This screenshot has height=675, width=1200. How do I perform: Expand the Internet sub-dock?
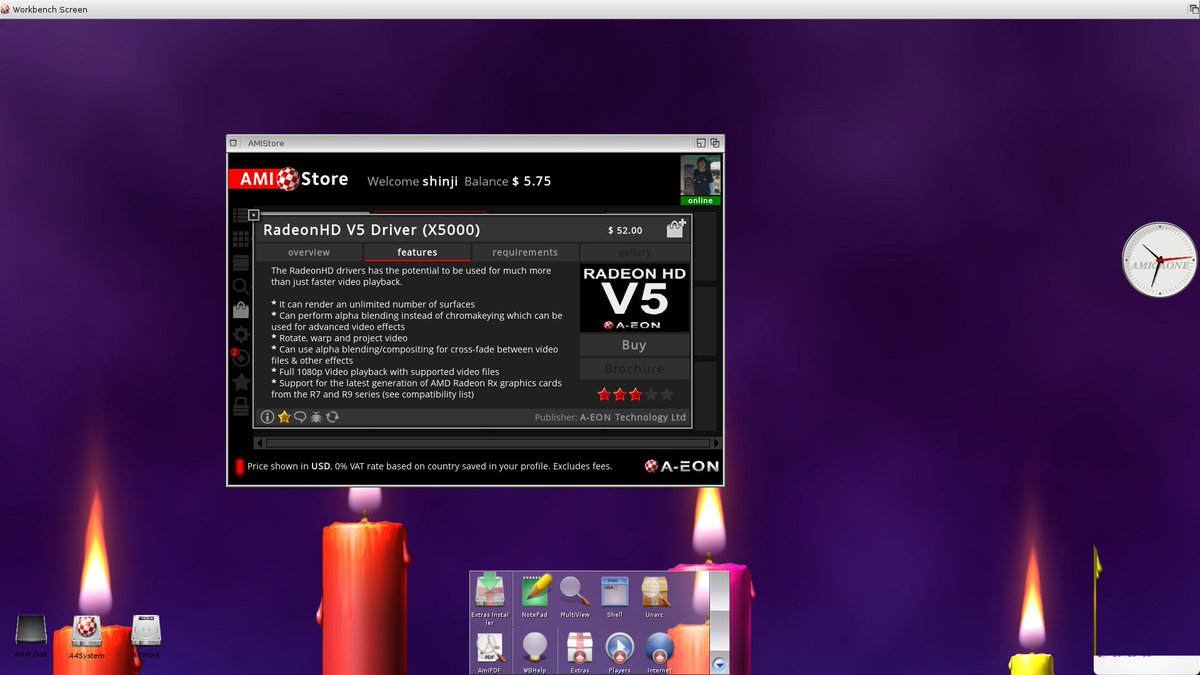tap(659, 654)
